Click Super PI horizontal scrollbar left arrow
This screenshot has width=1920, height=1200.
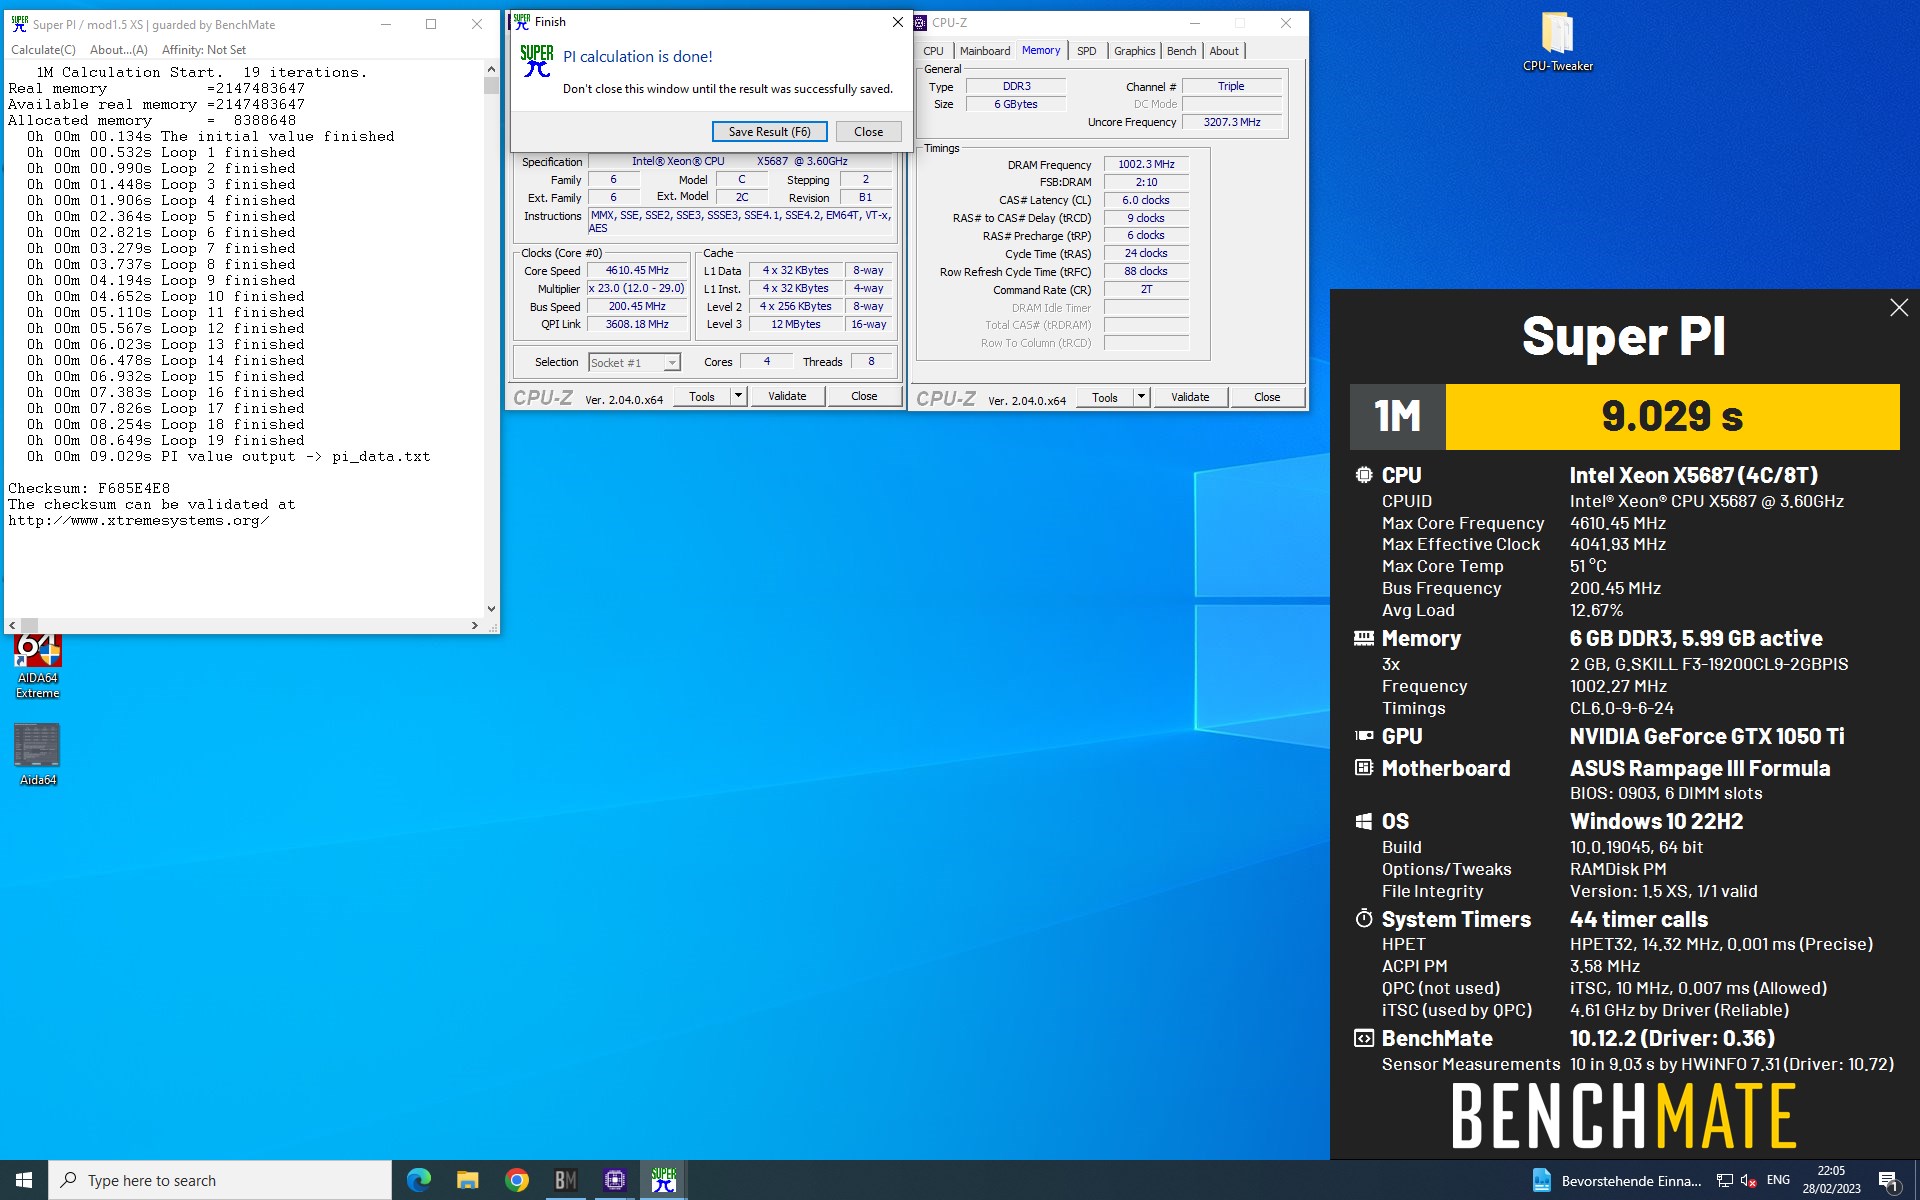(12, 625)
